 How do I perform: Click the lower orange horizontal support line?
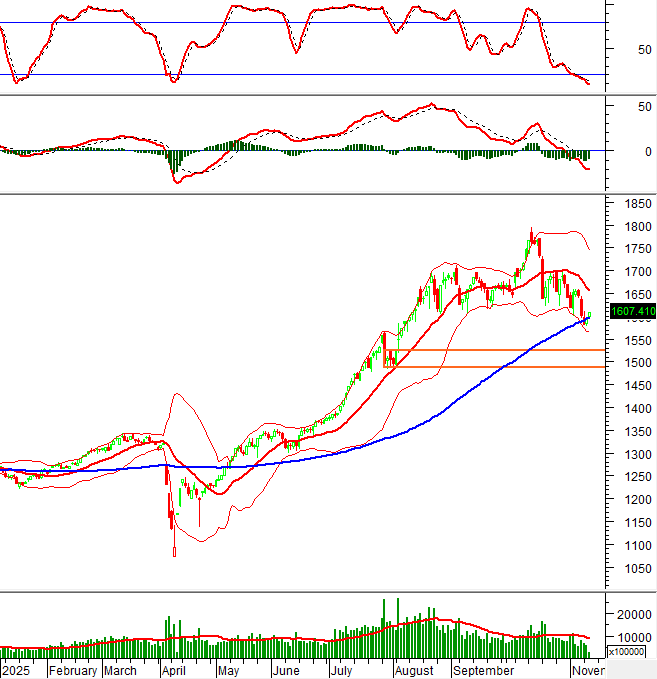(x=500, y=367)
